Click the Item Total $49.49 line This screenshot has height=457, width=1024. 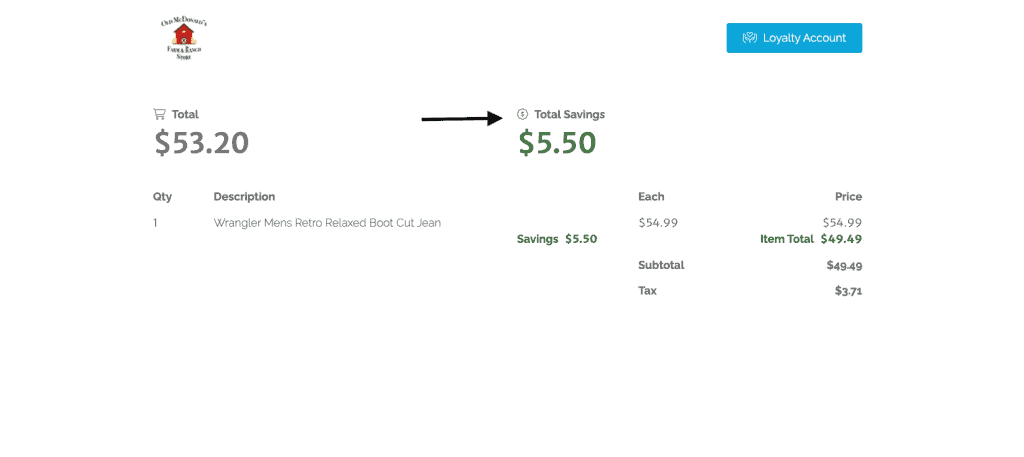tap(811, 239)
